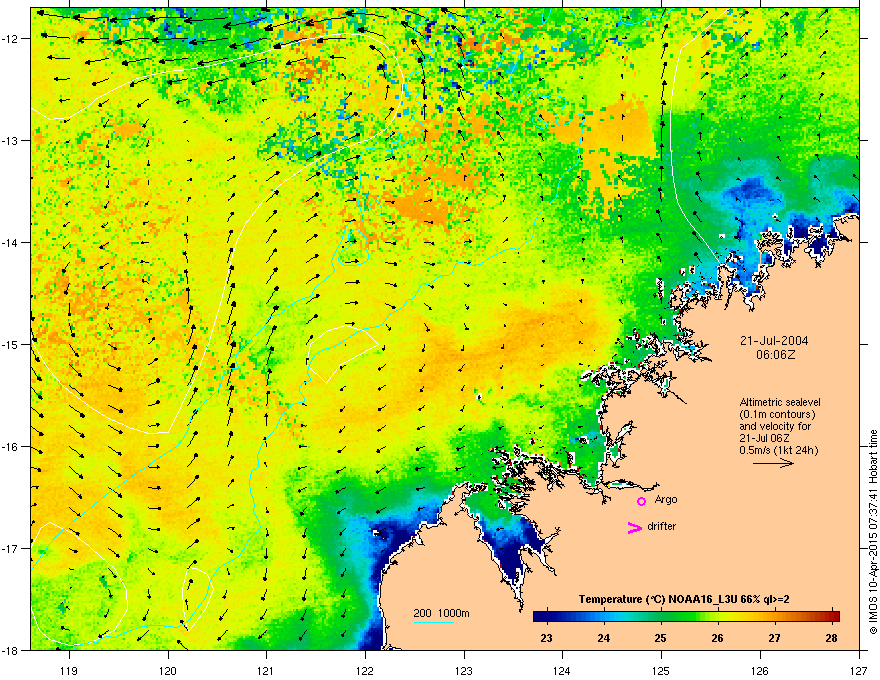The width and height of the screenshot is (880, 680).
Task: Click the 'Argo' legend label
Action: (666, 500)
